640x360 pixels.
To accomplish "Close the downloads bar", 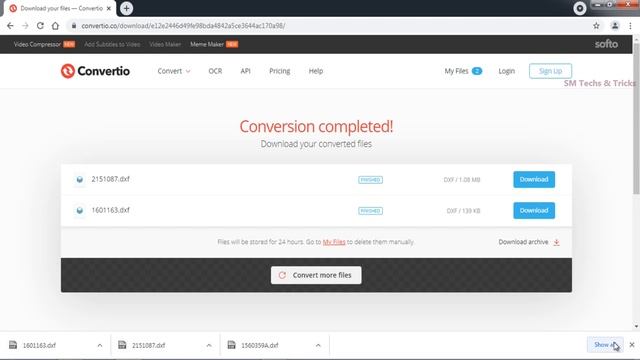I will click(x=632, y=345).
